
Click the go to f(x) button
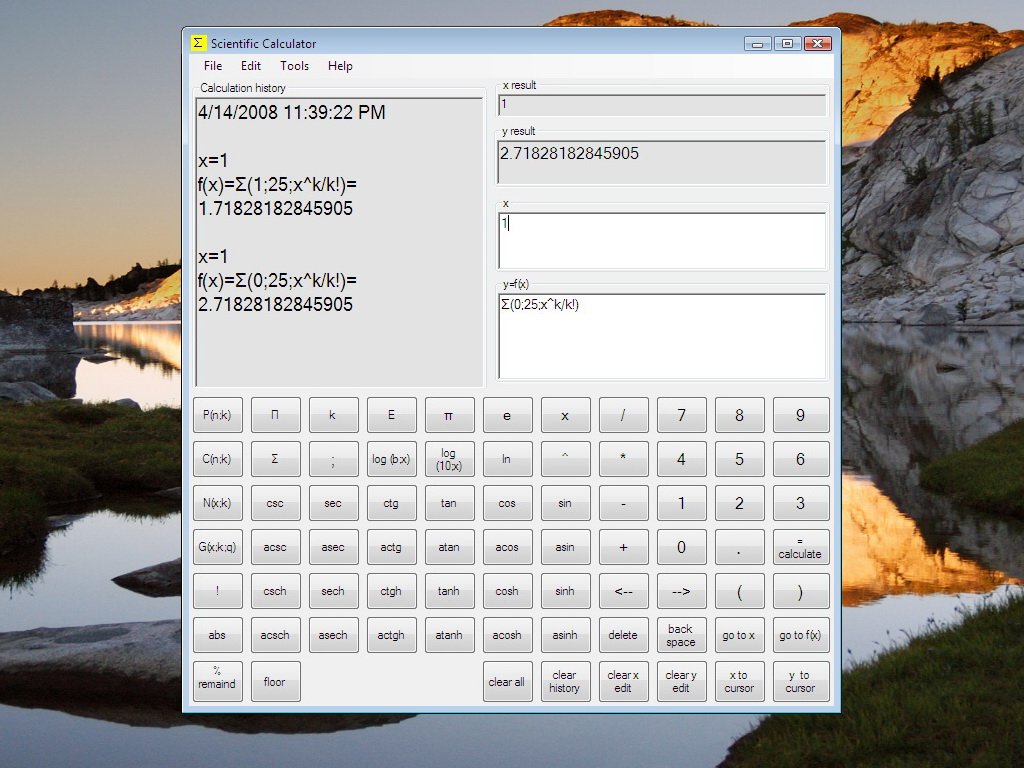coord(801,635)
